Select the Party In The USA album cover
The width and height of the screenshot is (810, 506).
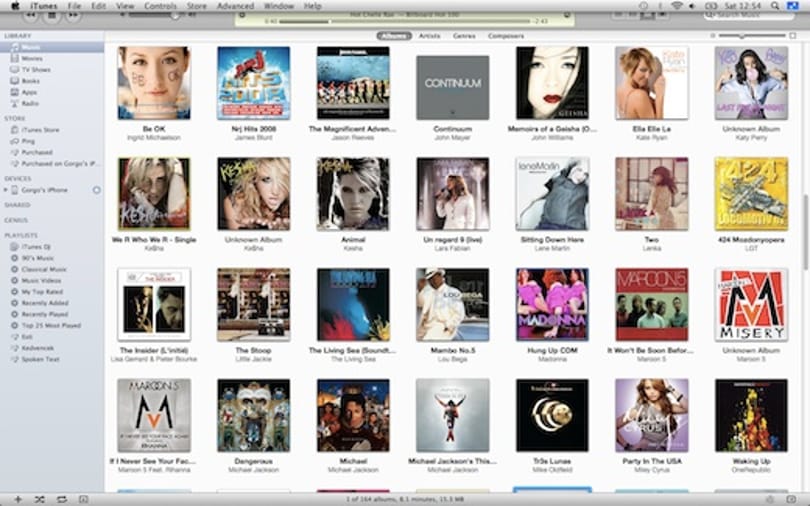[652, 416]
